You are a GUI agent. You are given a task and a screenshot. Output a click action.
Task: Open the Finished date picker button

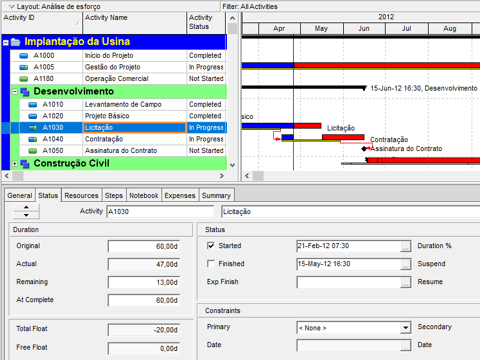pyautogui.click(x=405, y=264)
